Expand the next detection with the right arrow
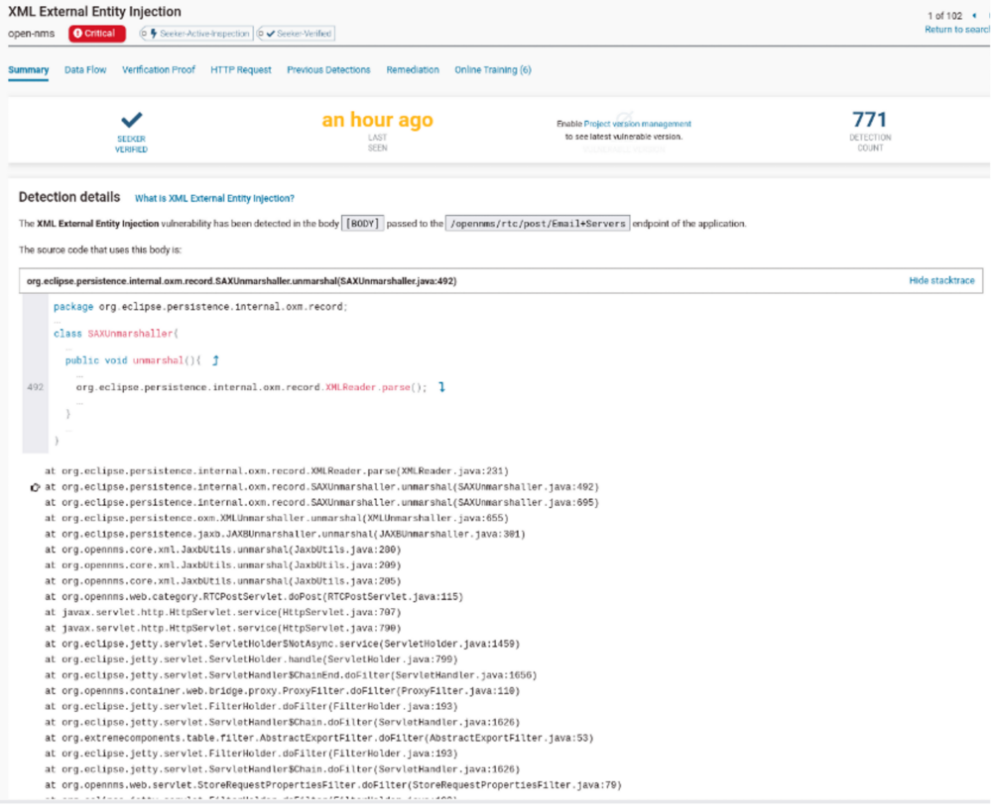This screenshot has width=992, height=807. [x=989, y=15]
